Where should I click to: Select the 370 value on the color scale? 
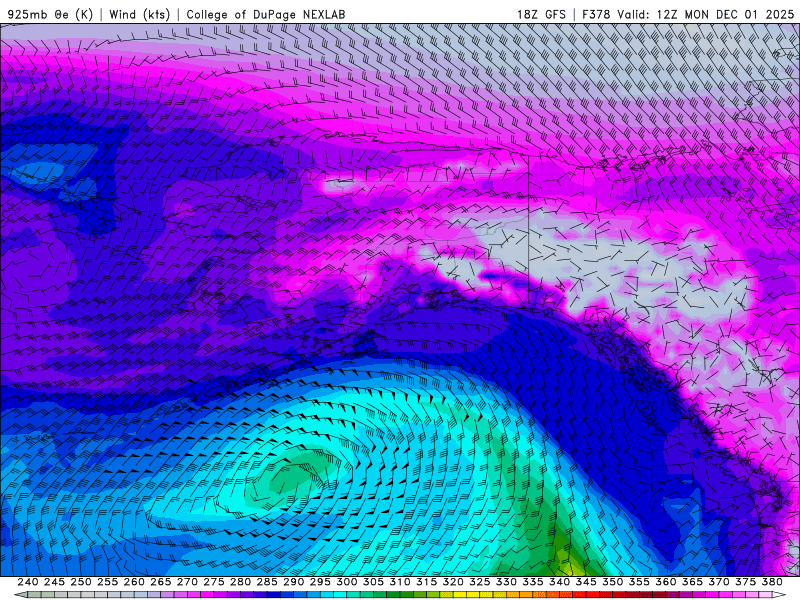(x=718, y=582)
